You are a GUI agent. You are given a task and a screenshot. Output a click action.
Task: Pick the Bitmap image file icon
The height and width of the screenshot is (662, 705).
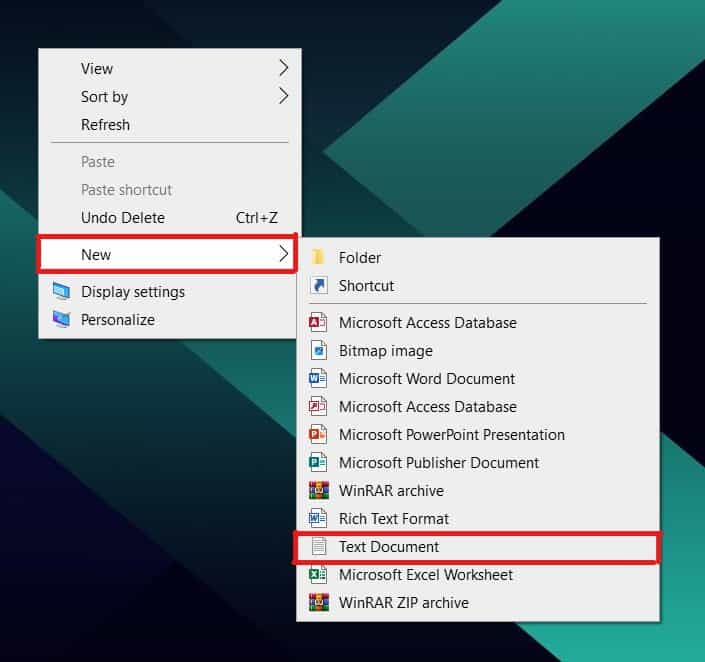click(x=319, y=350)
